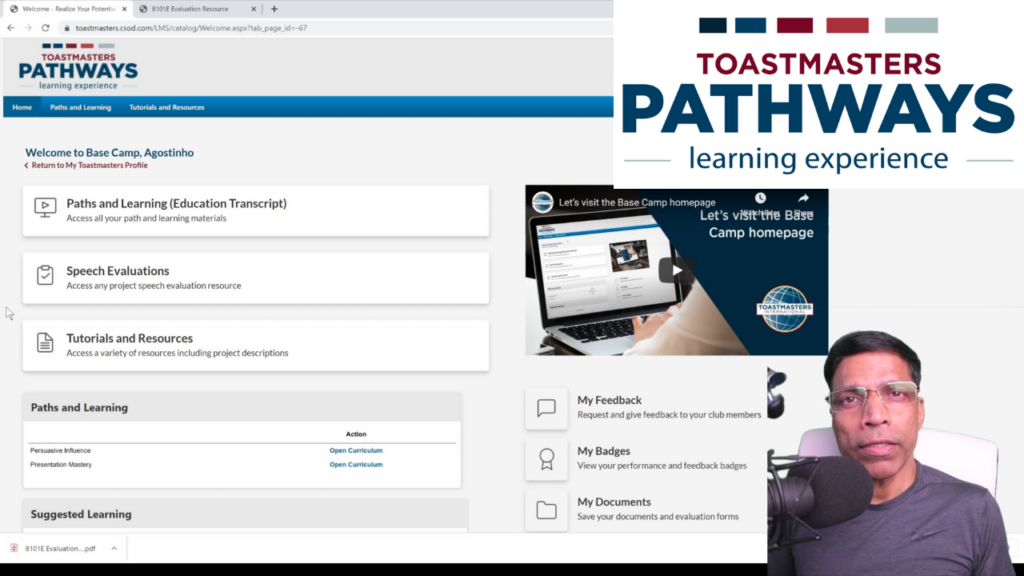1024x576 pixels.
Task: Click the video title Let's visit the Base Camp homepage
Action: click(637, 202)
